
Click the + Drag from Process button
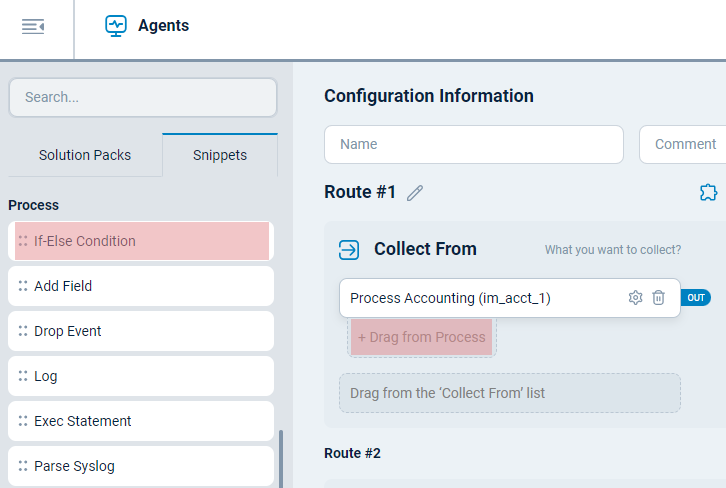click(422, 337)
